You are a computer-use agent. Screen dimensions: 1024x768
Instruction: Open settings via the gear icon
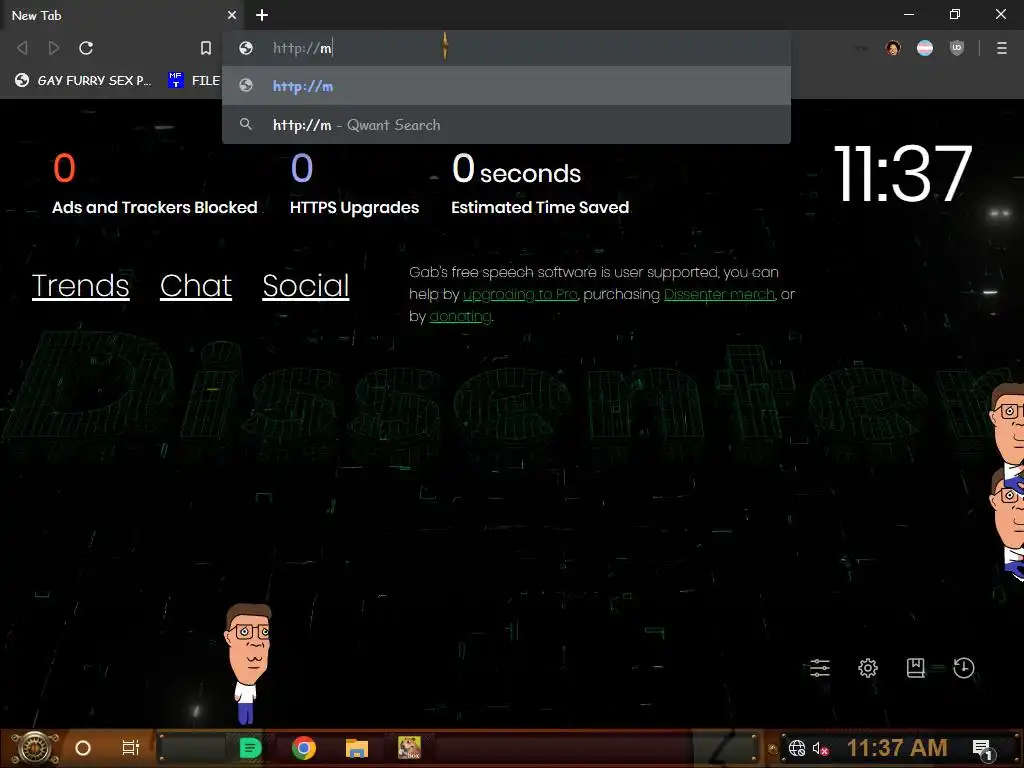(x=868, y=668)
